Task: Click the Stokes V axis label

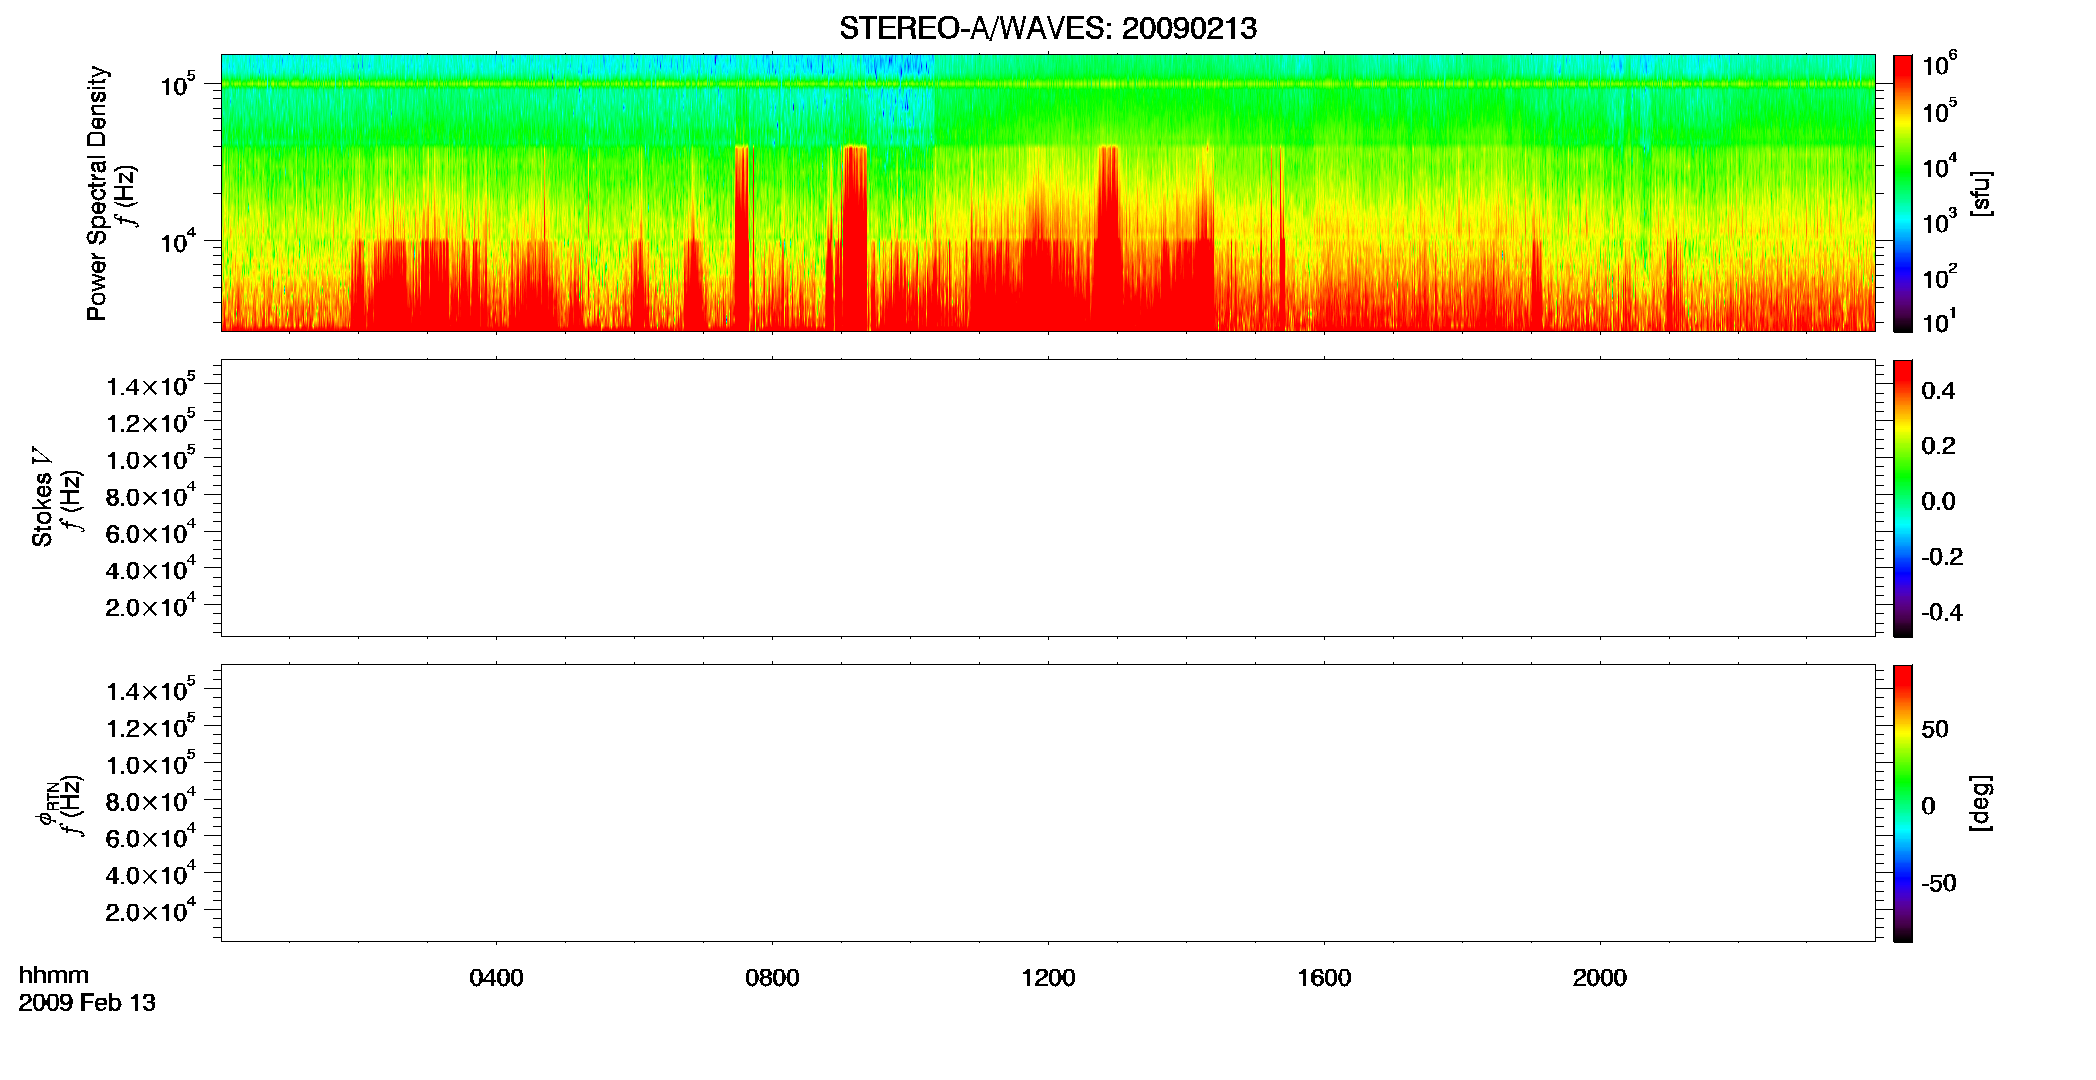Action: 41,498
